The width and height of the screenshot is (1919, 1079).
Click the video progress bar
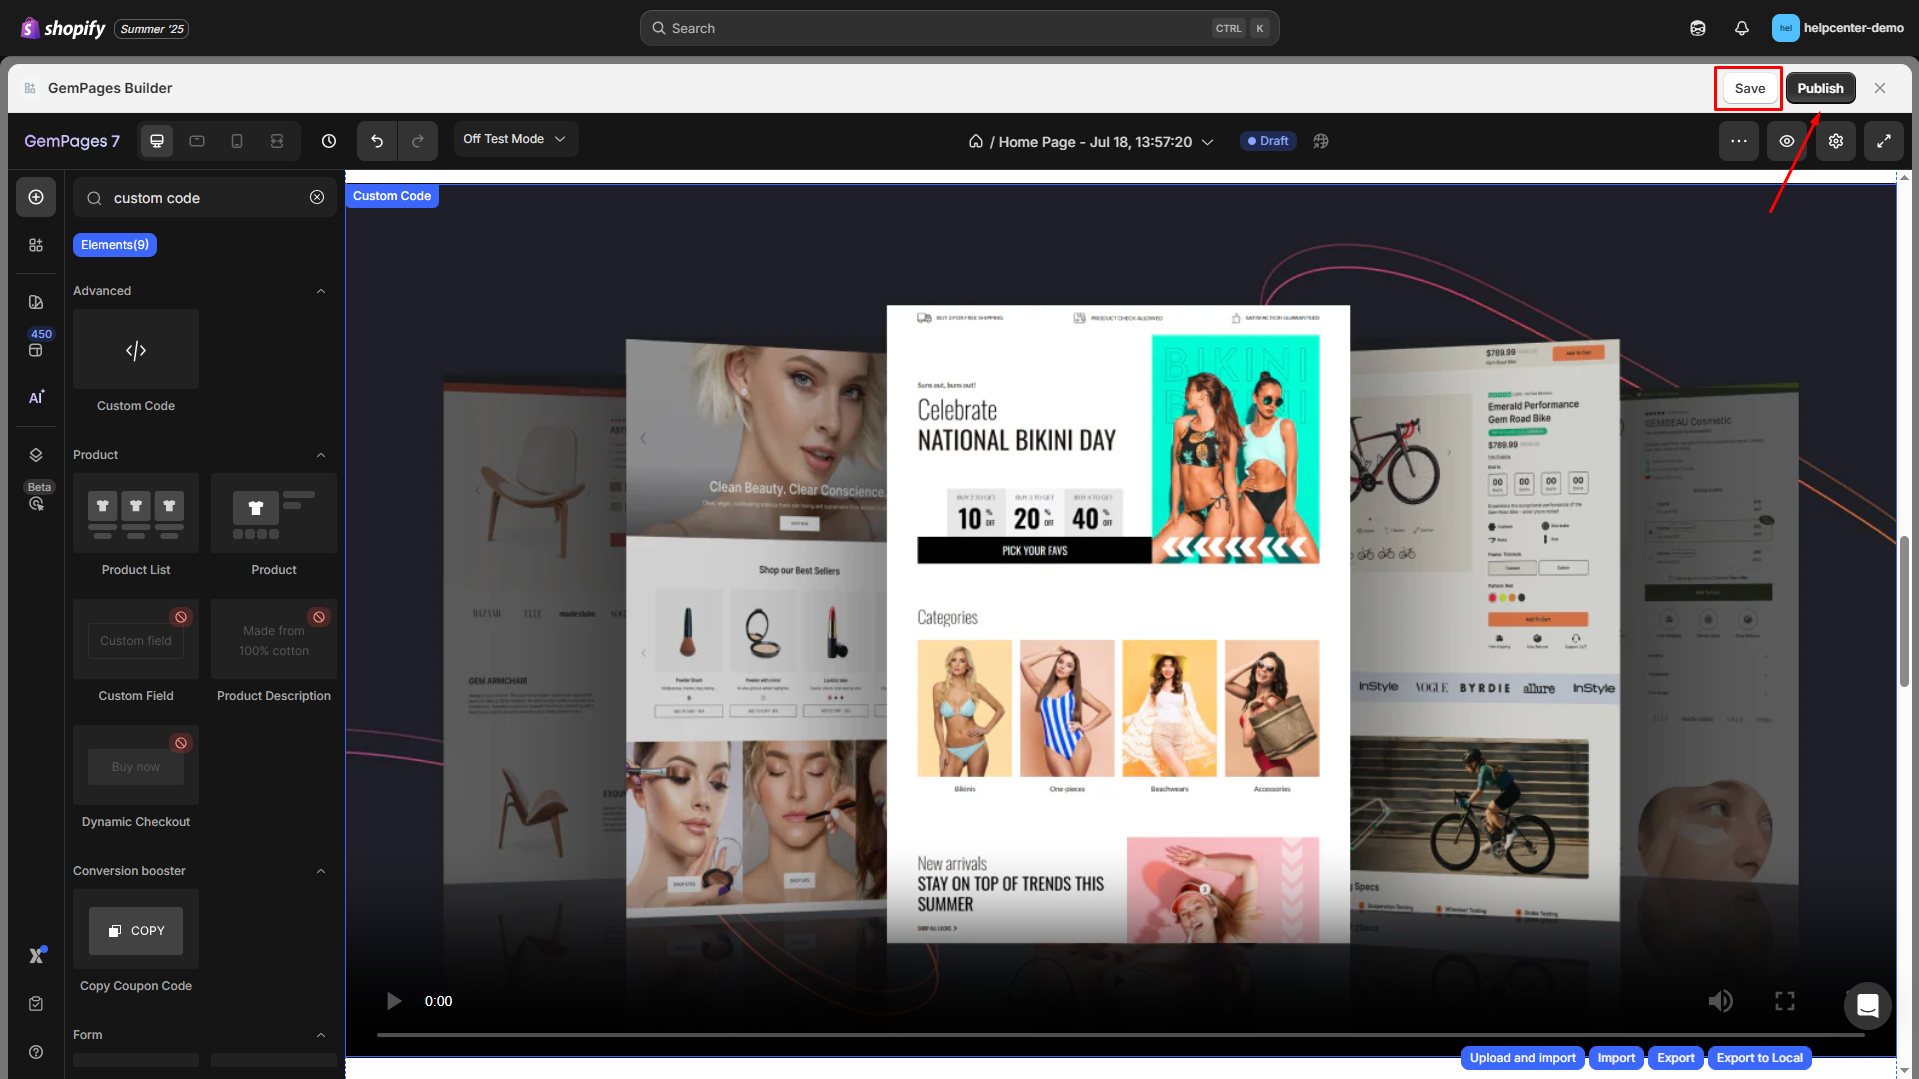(x=1120, y=1035)
